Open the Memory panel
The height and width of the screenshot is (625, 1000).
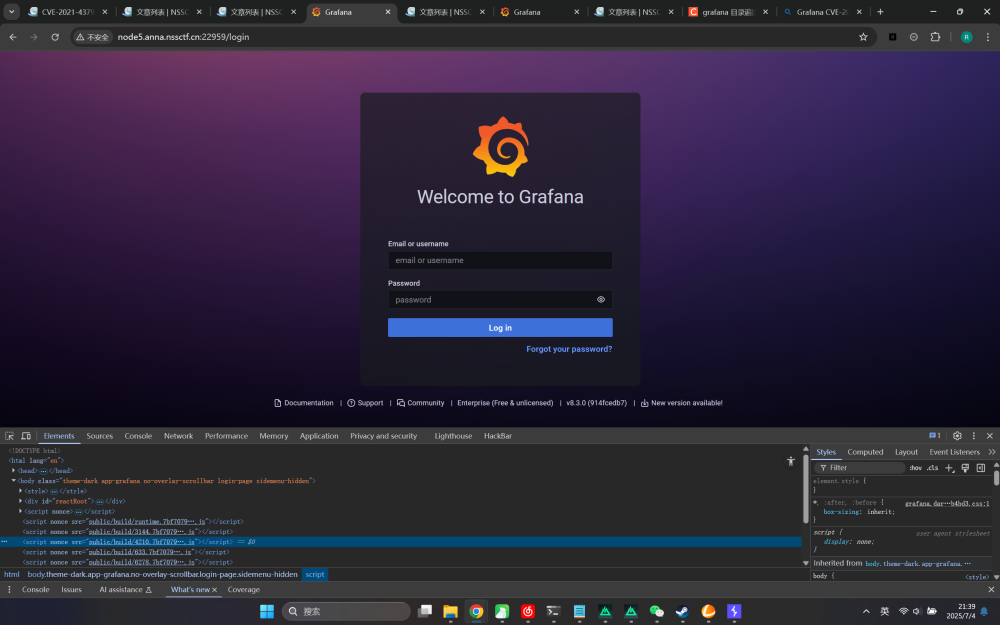pyautogui.click(x=274, y=436)
